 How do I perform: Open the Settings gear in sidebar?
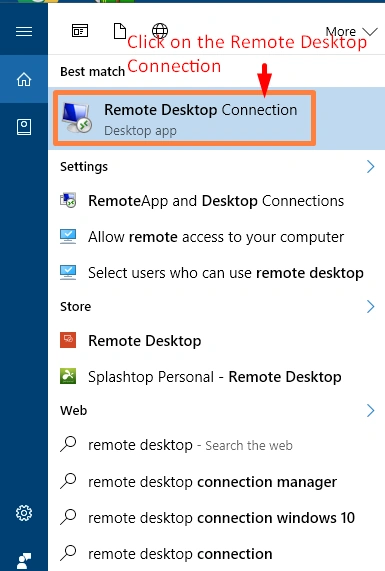point(24,513)
